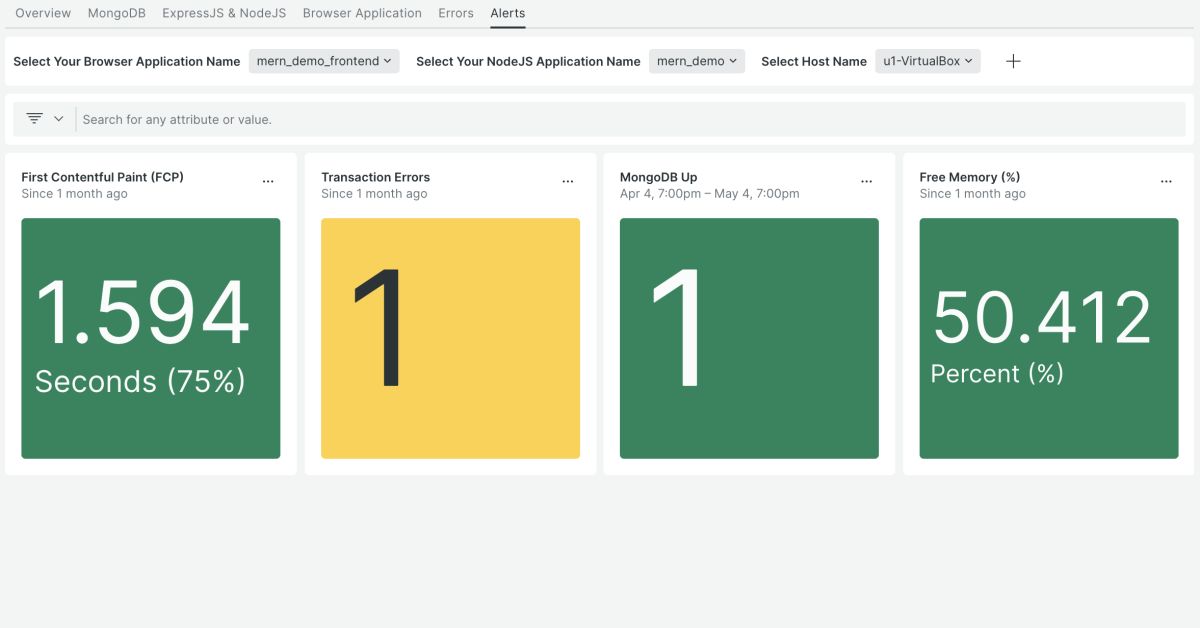1200x628 pixels.
Task: Open the Transaction Errors widget ellipsis menu
Action: [x=568, y=182]
